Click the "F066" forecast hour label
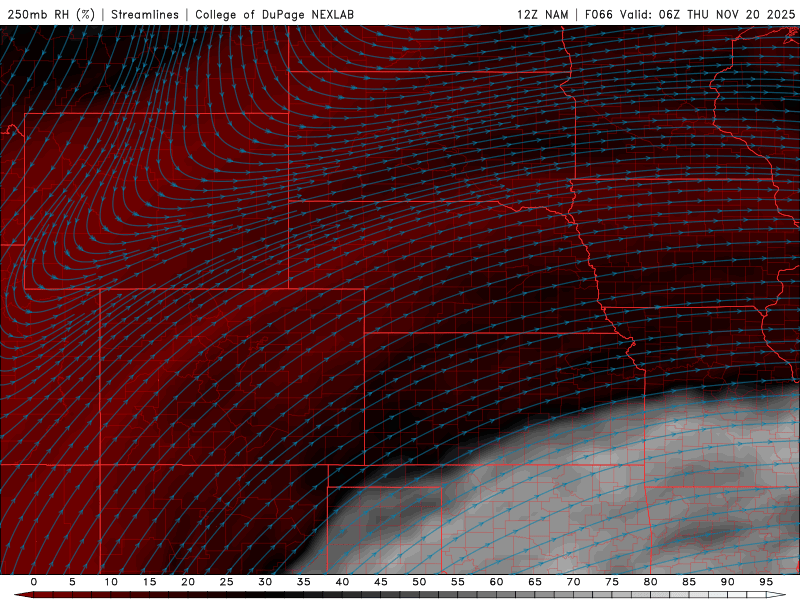800x600 pixels. [x=598, y=14]
